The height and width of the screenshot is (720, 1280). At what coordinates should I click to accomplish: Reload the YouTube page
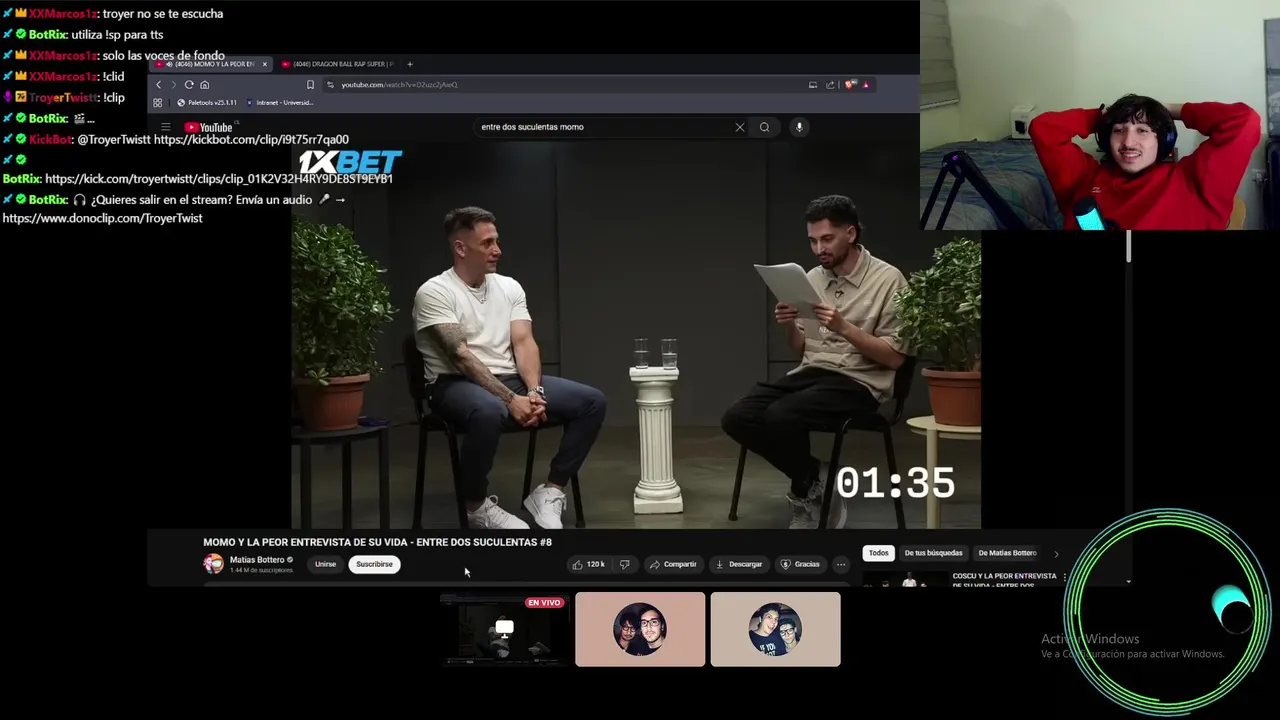pyautogui.click(x=189, y=85)
